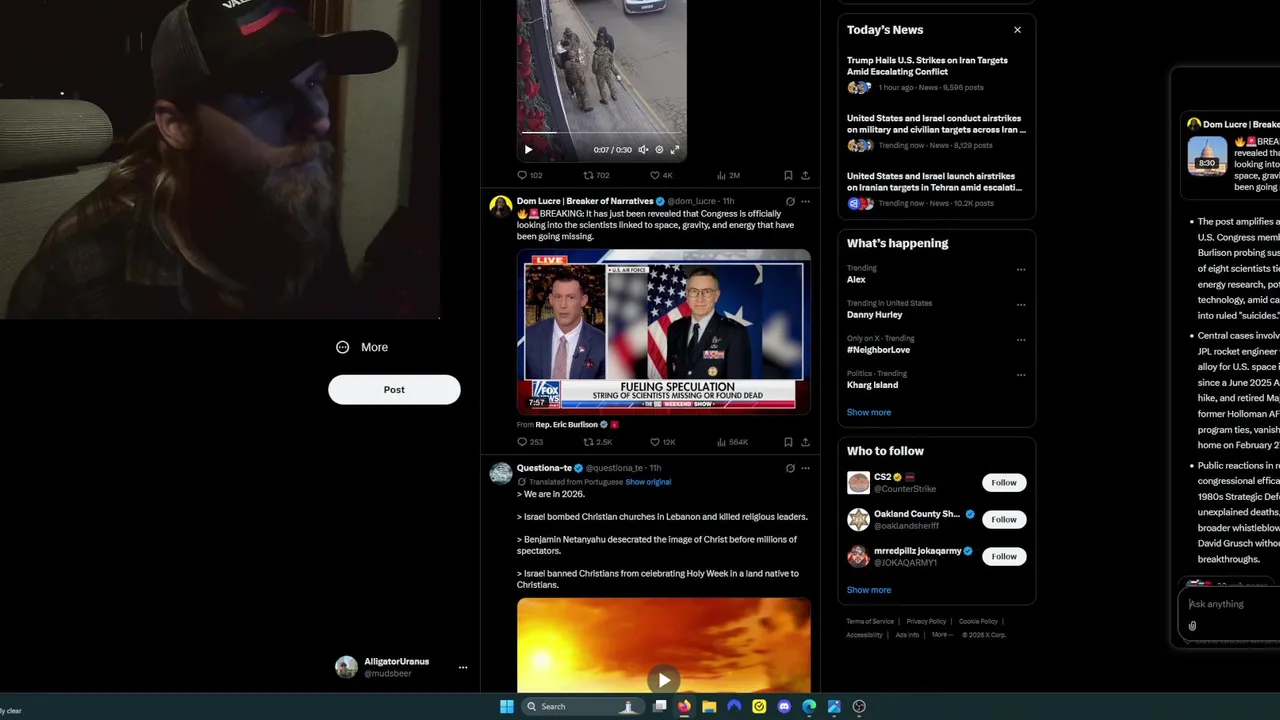This screenshot has width=1280, height=720.
Task: Follow the CS2 account
Action: pos(1004,482)
